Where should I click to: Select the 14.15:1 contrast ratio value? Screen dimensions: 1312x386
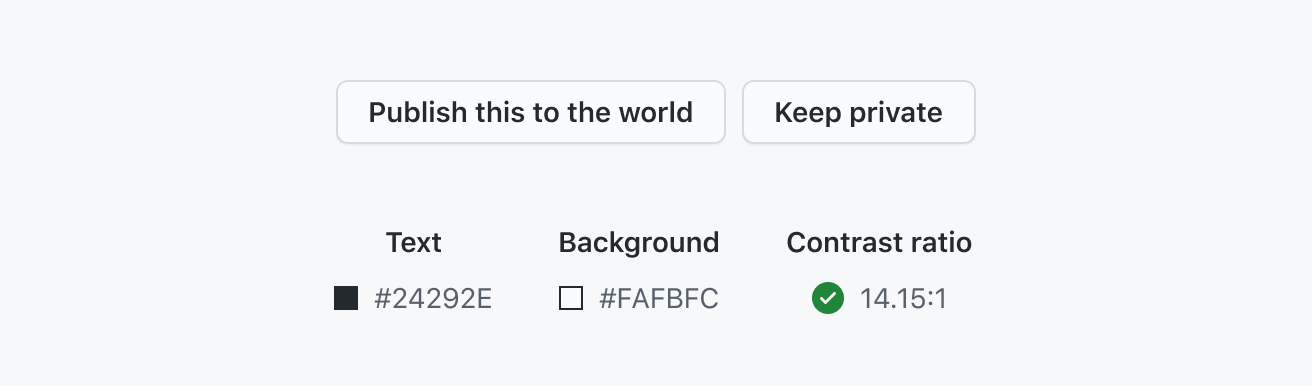[x=903, y=298]
